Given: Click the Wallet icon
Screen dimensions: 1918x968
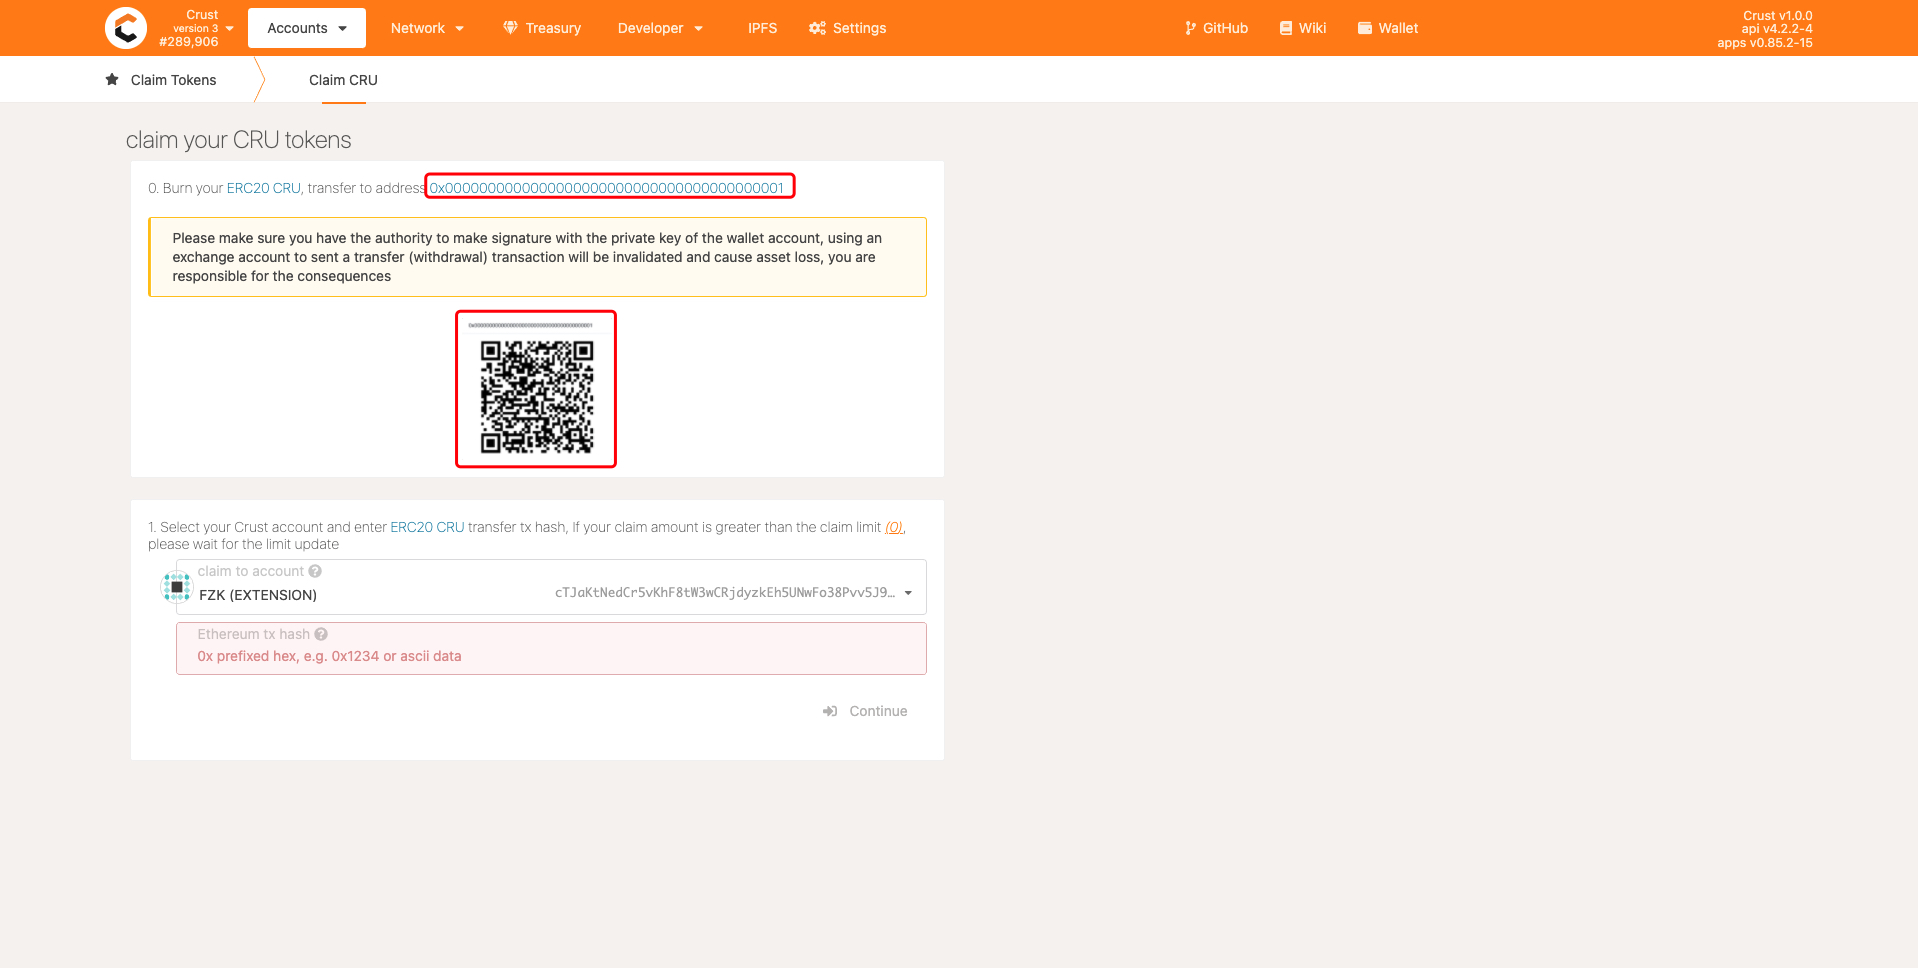Looking at the screenshot, I should [x=1365, y=28].
